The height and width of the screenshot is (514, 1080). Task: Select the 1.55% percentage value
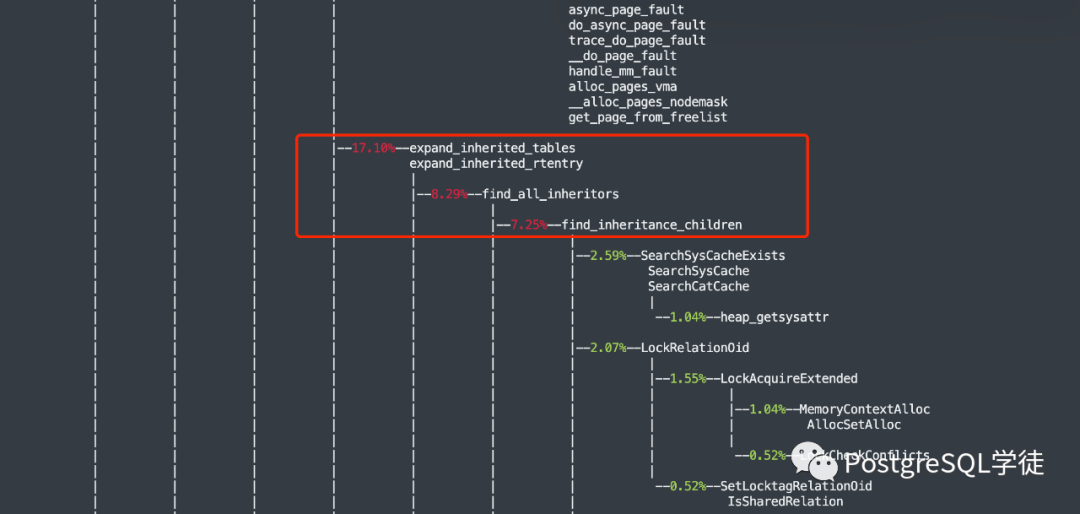coord(688,378)
